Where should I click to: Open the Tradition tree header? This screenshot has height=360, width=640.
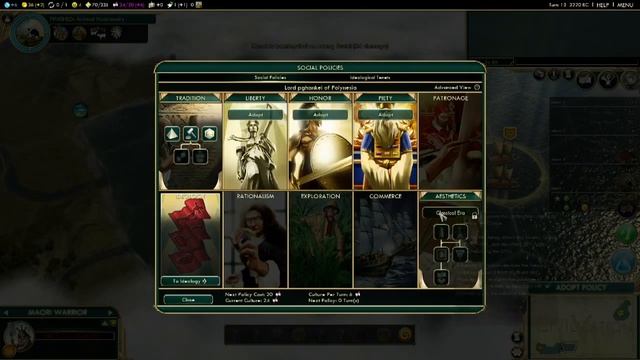pyautogui.click(x=191, y=98)
